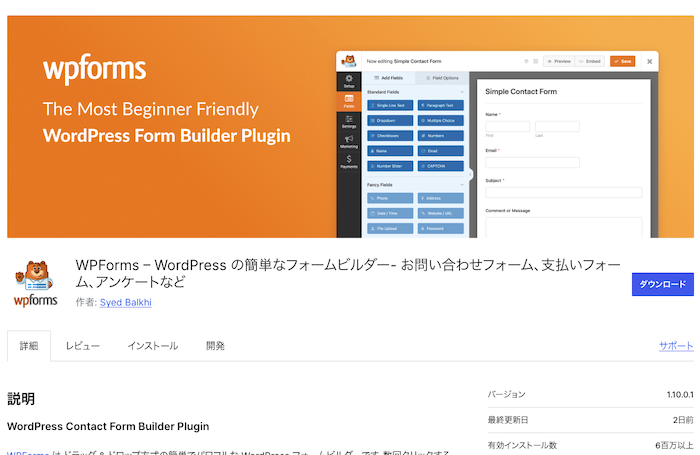Switch to the 開発 tab
This screenshot has height=455, width=700.
coord(215,346)
